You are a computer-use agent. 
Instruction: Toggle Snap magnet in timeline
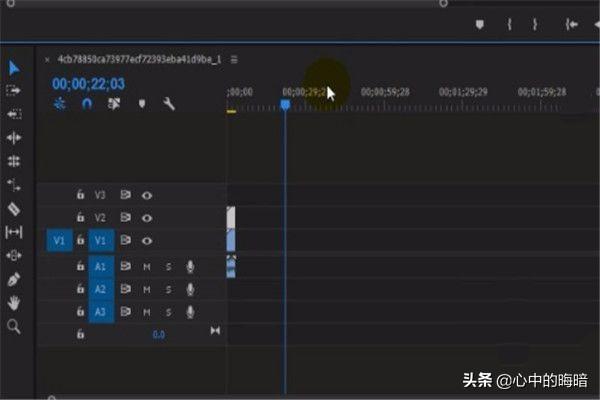tap(87, 104)
